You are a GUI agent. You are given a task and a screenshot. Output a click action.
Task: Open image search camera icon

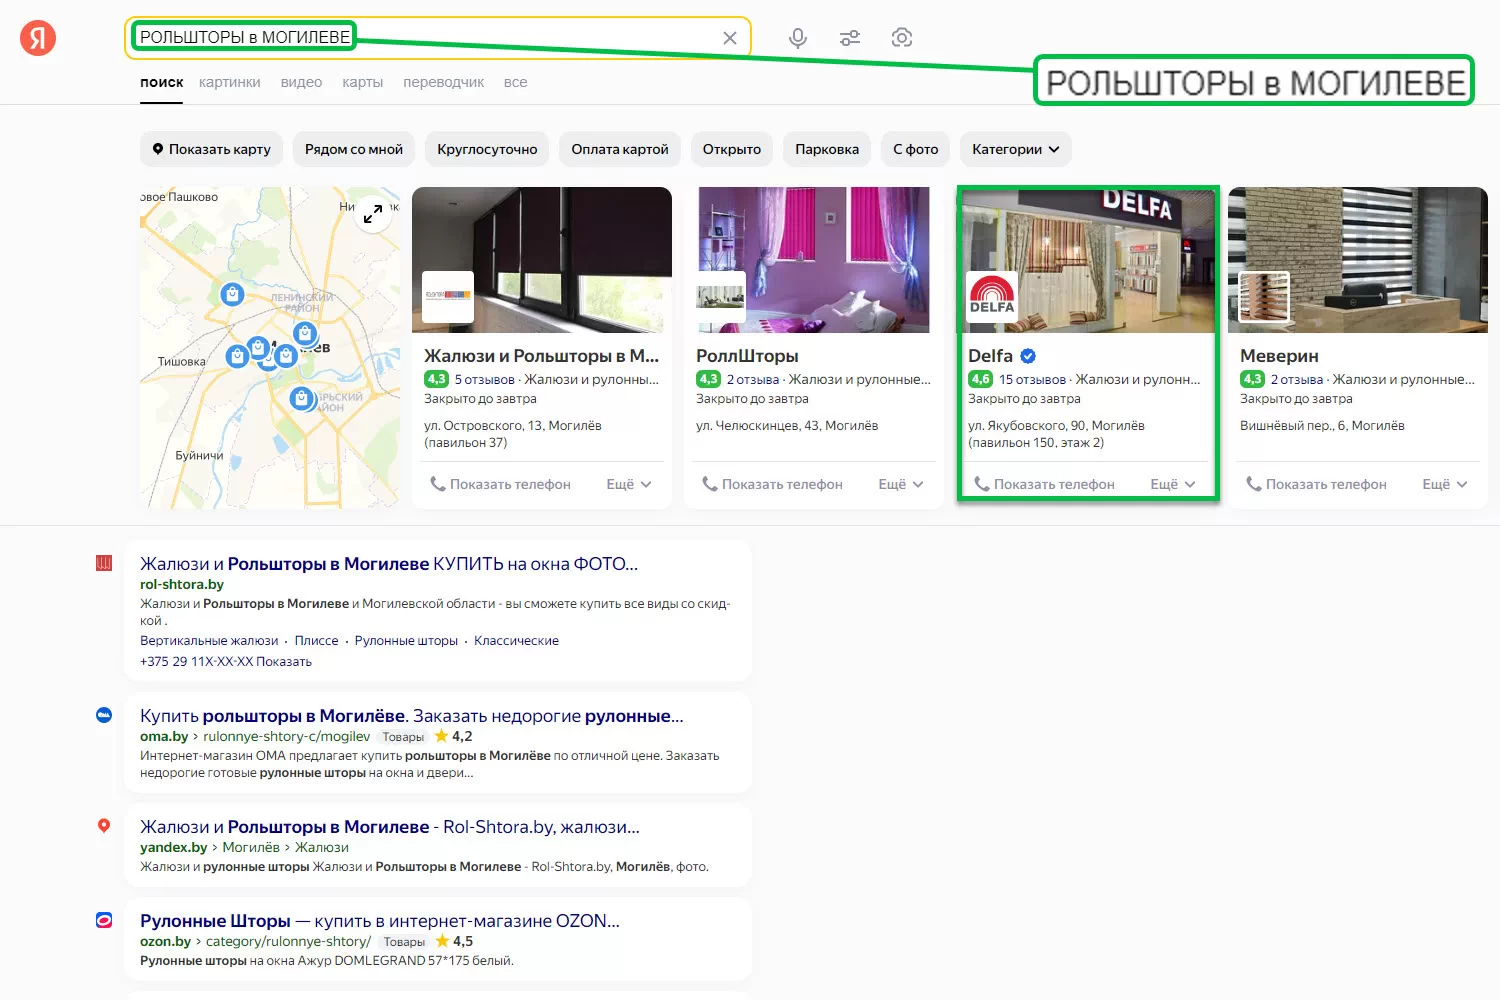902,38
